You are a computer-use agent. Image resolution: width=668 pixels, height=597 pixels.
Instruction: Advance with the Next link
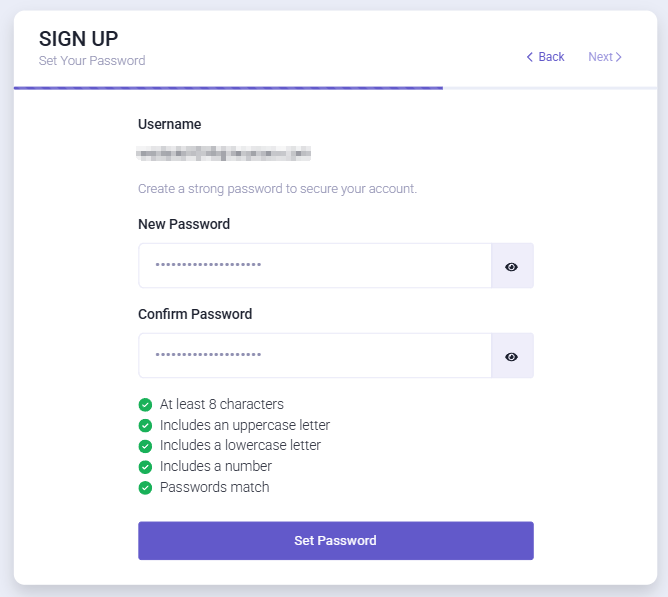pos(605,57)
